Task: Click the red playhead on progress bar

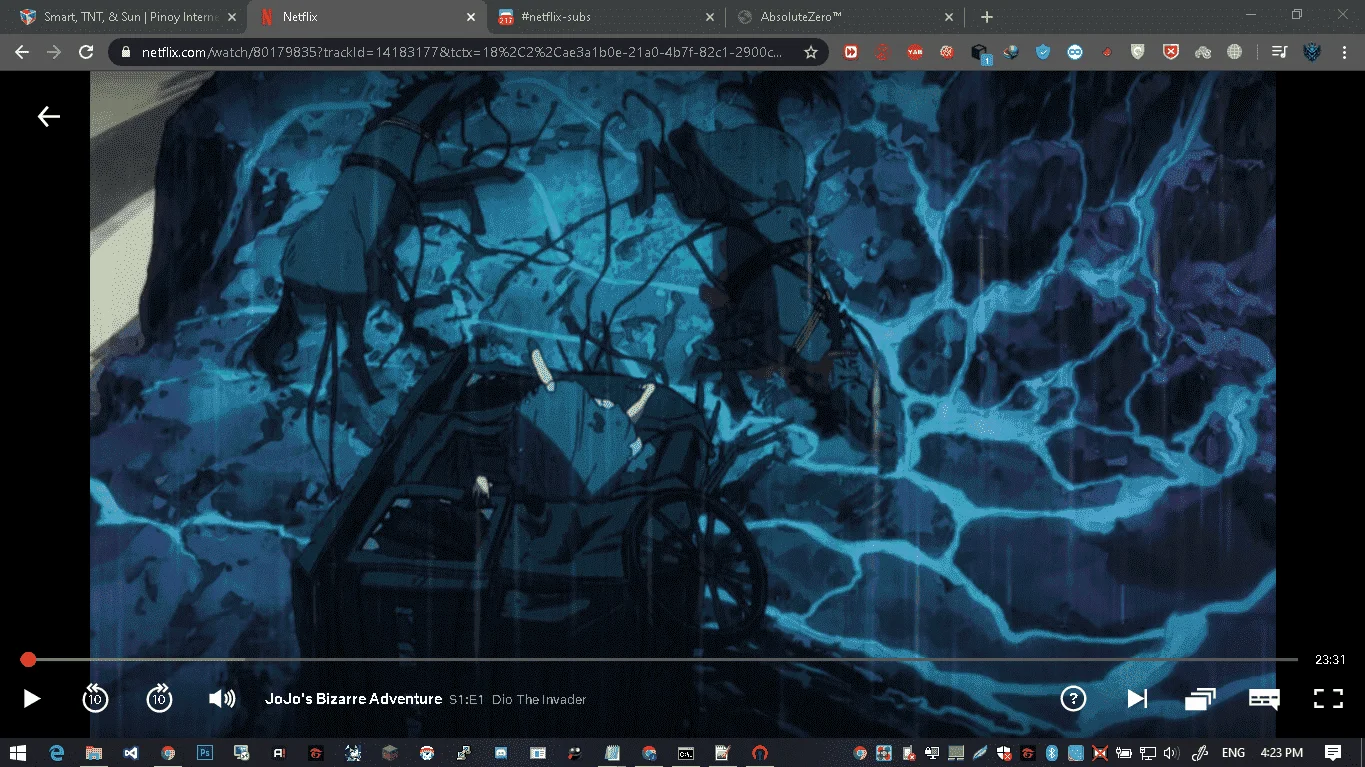Action: [28, 659]
